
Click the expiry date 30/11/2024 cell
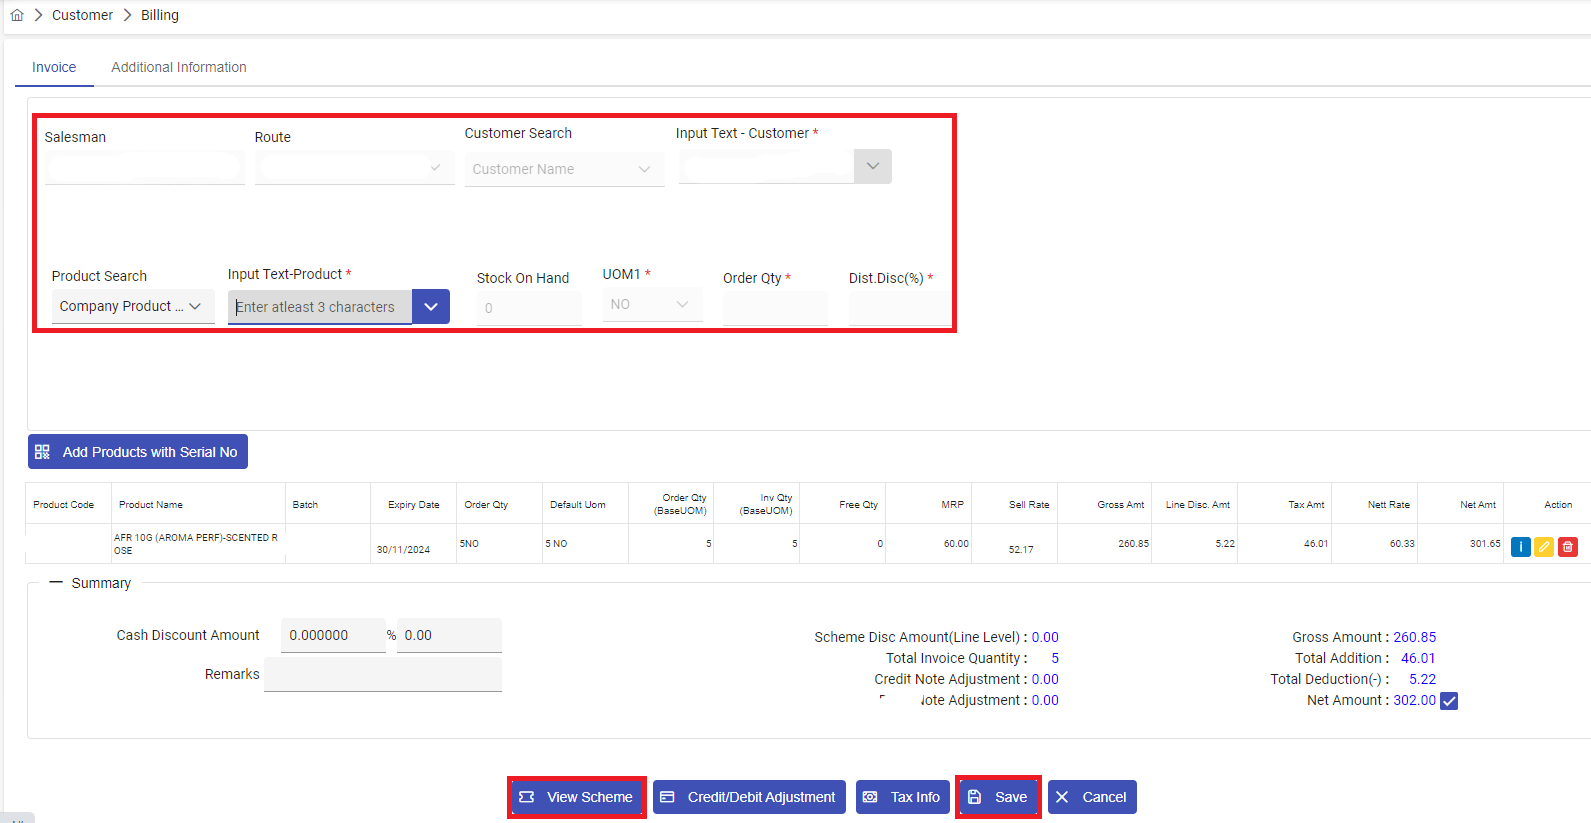[x=403, y=550]
